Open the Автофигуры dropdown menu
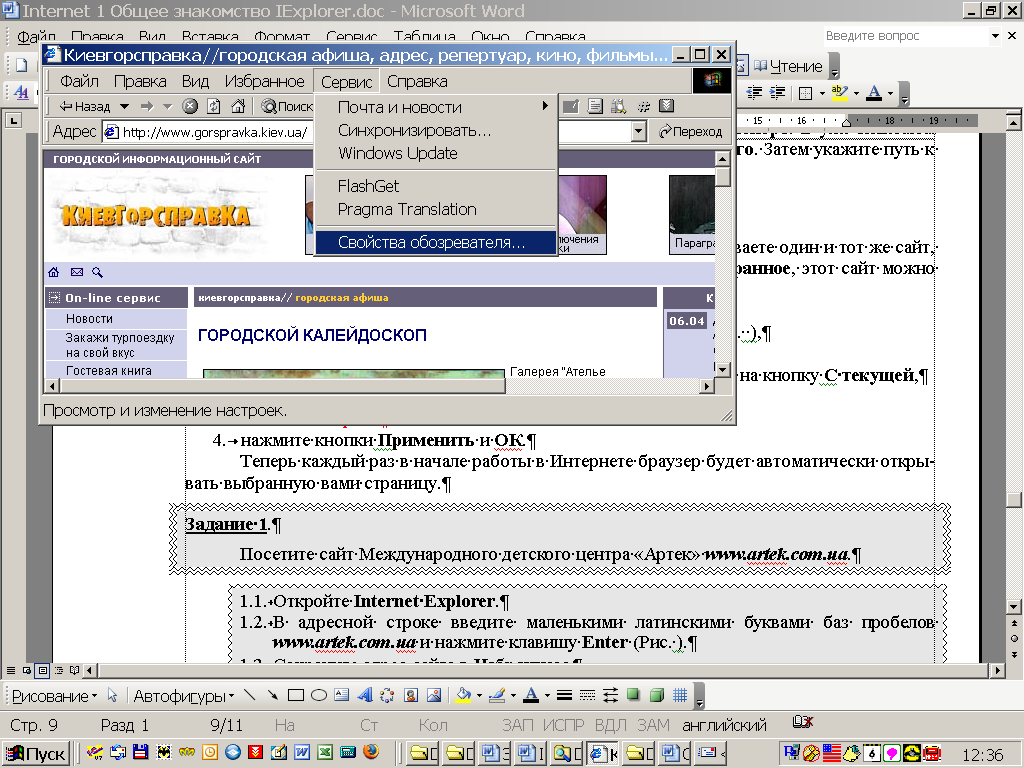The height and width of the screenshot is (768, 1024). point(184,696)
